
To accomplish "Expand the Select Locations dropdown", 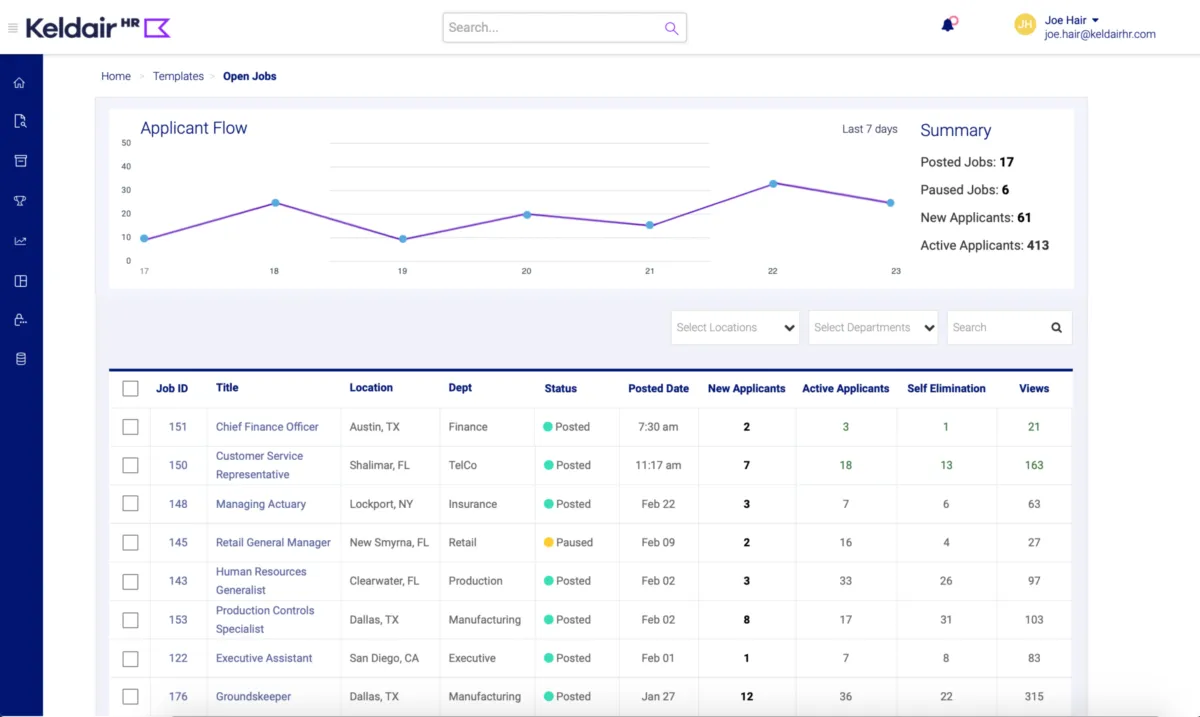I will 735,328.
